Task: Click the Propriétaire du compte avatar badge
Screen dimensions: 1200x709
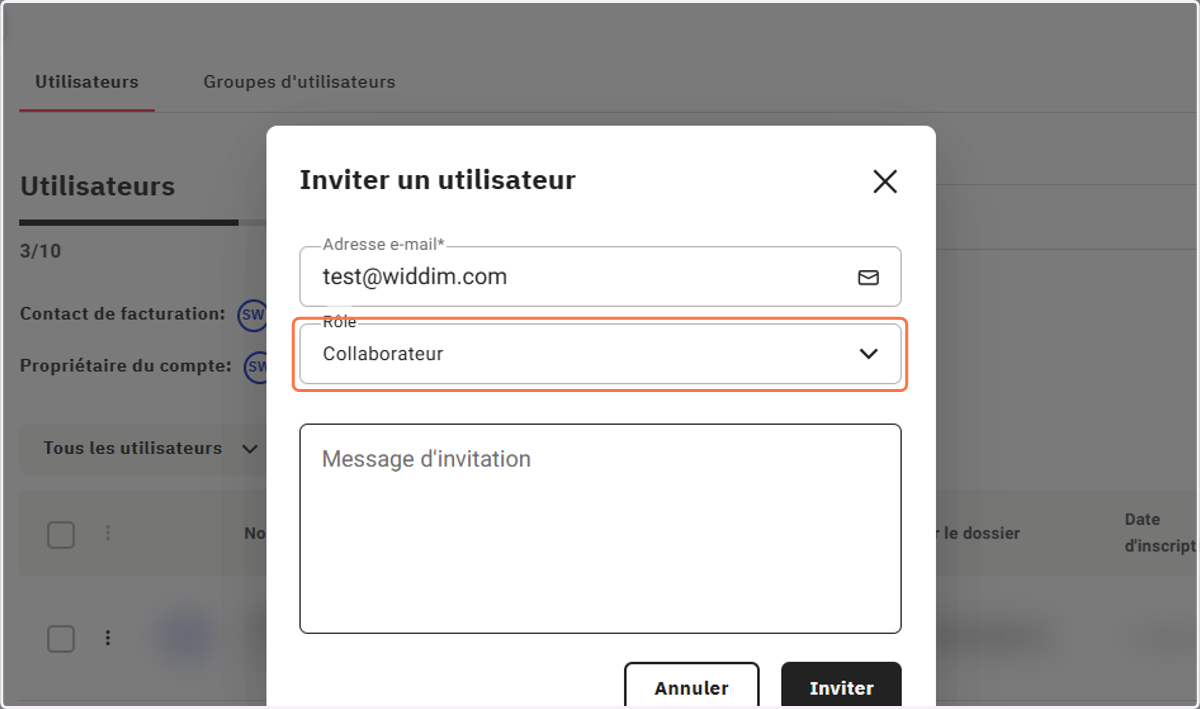Action: click(x=257, y=367)
